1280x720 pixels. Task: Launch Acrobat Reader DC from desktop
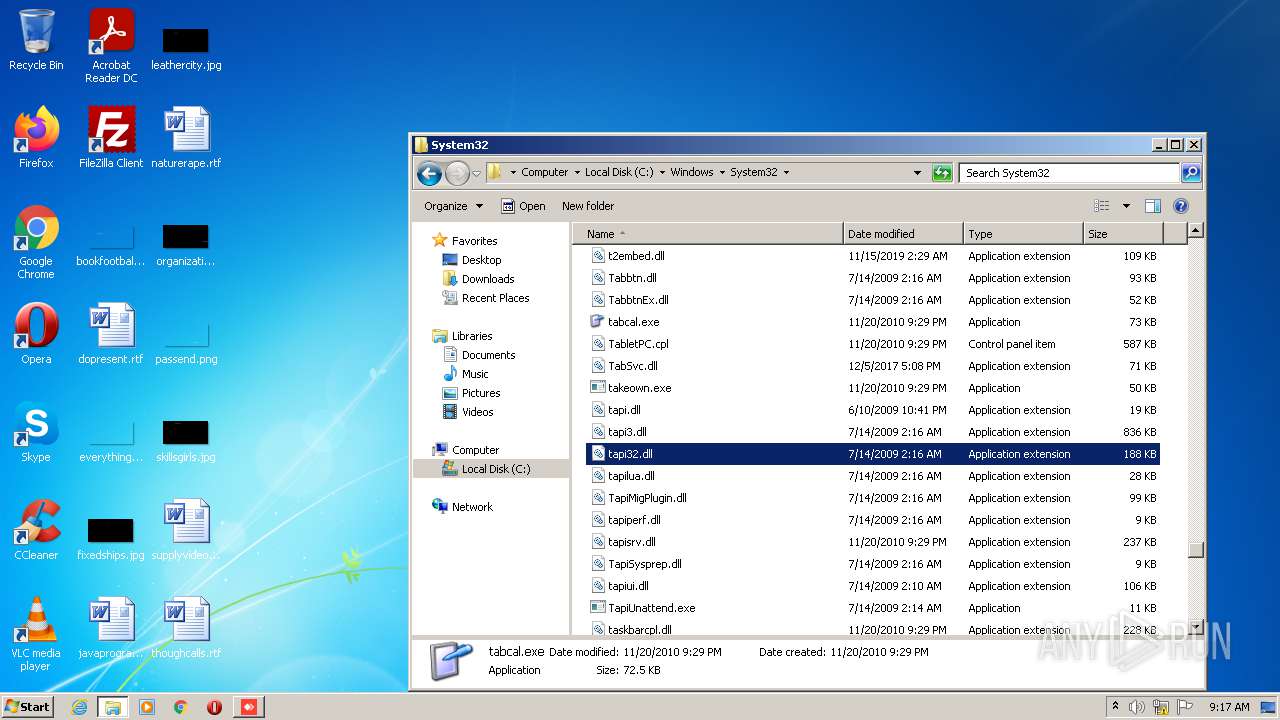(111, 45)
